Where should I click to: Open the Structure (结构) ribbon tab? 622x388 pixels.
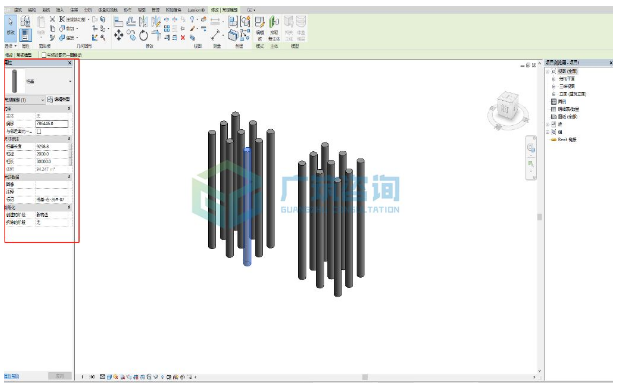click(32, 10)
